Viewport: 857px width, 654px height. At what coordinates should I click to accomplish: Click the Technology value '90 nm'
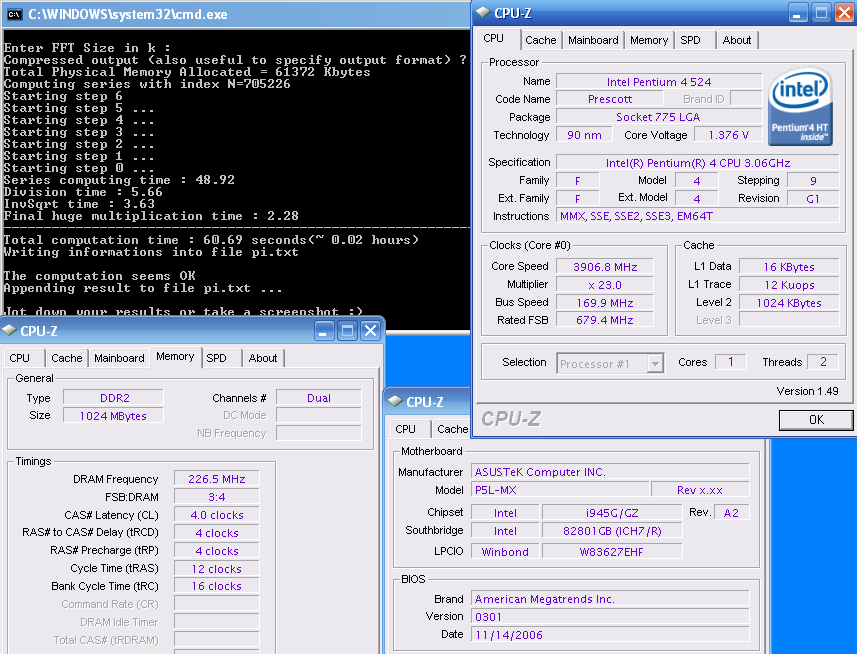pyautogui.click(x=584, y=135)
